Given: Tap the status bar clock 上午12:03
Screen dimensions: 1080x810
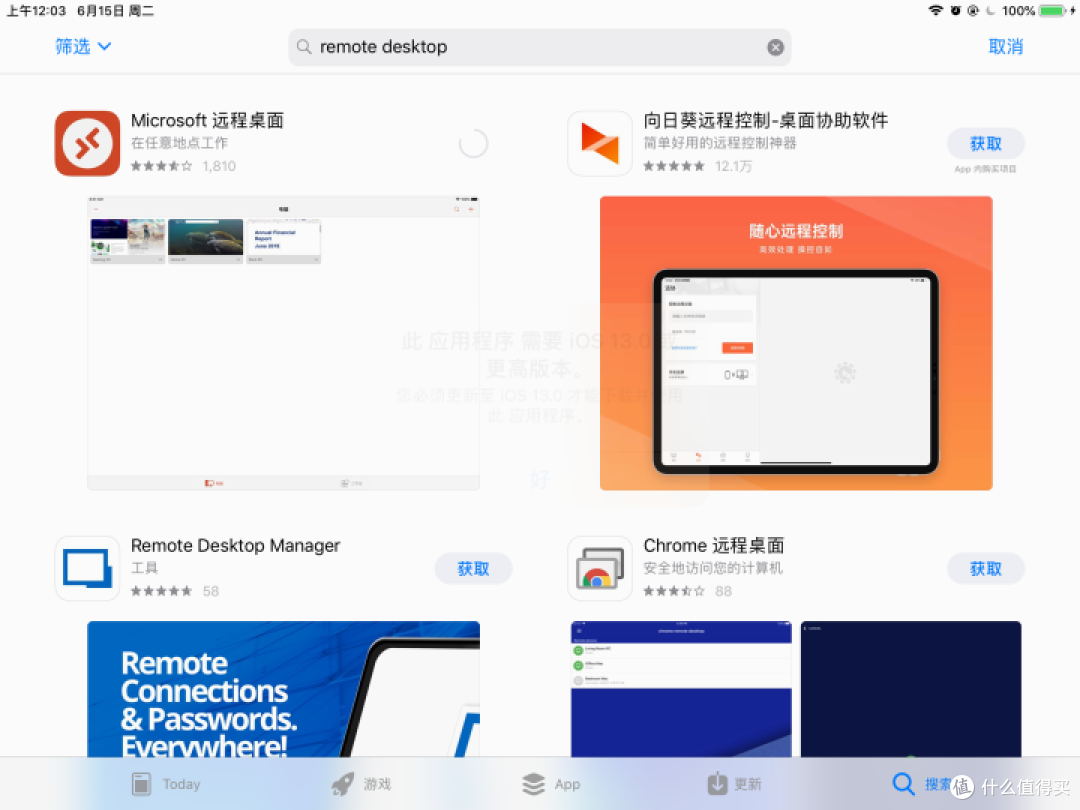Looking at the screenshot, I should tap(36, 10).
